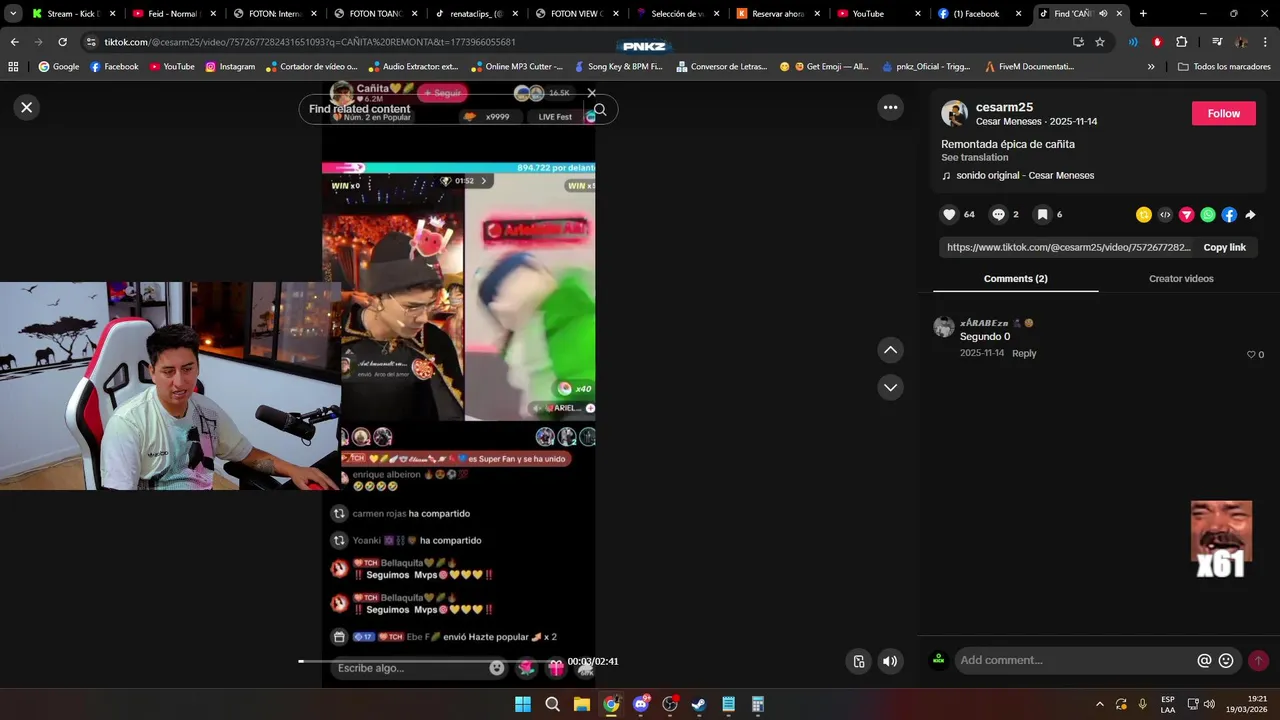Click the @ mention icon in the comment box
This screenshot has height=720, width=1280.
coord(1204,661)
